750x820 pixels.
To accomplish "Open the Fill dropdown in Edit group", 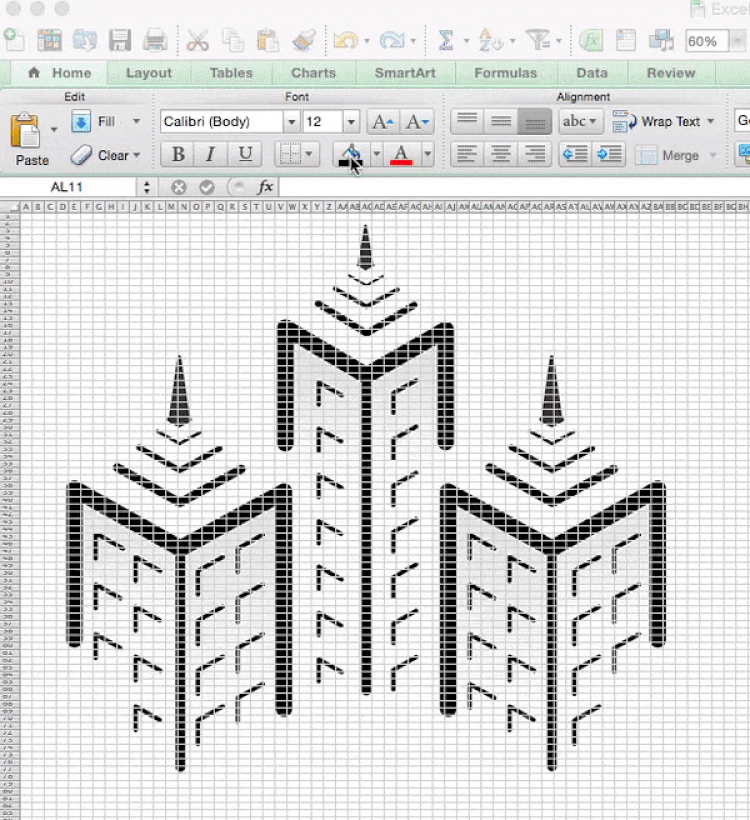I will coord(106,122).
